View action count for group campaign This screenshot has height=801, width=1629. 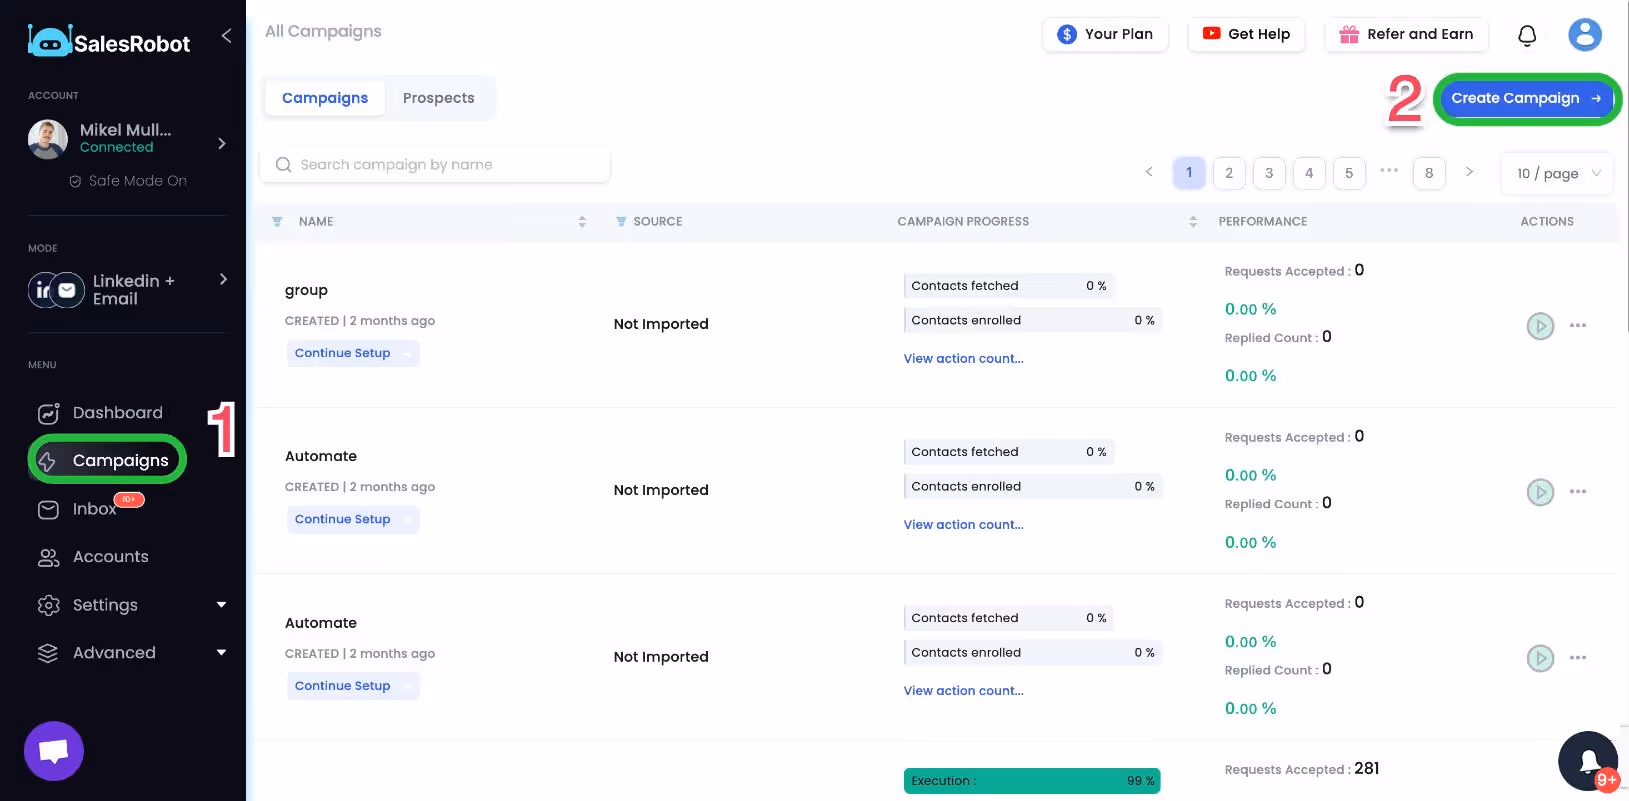pos(964,359)
